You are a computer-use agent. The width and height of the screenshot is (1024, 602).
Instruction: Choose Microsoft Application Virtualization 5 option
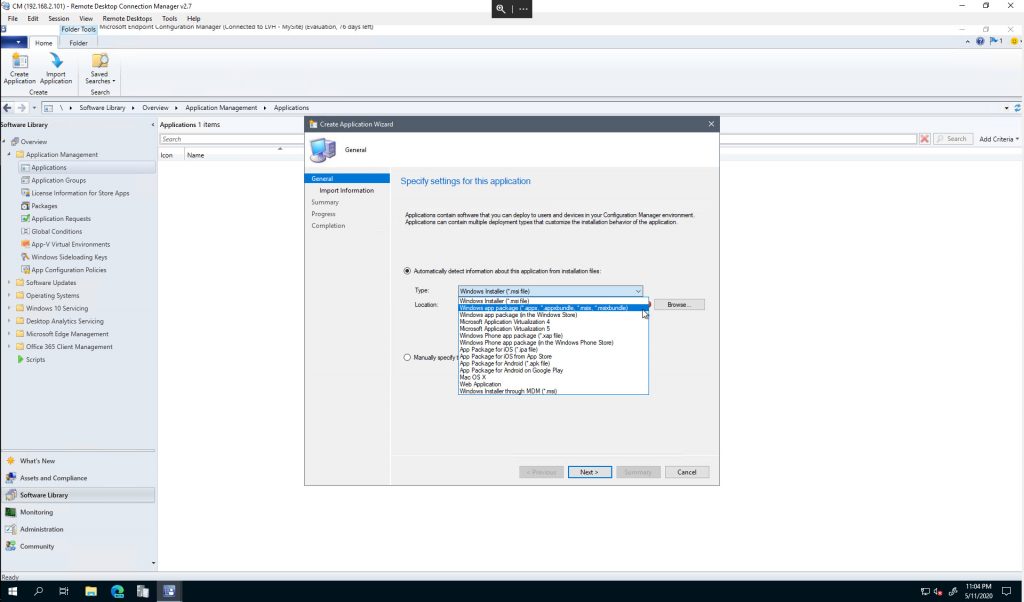(554, 329)
